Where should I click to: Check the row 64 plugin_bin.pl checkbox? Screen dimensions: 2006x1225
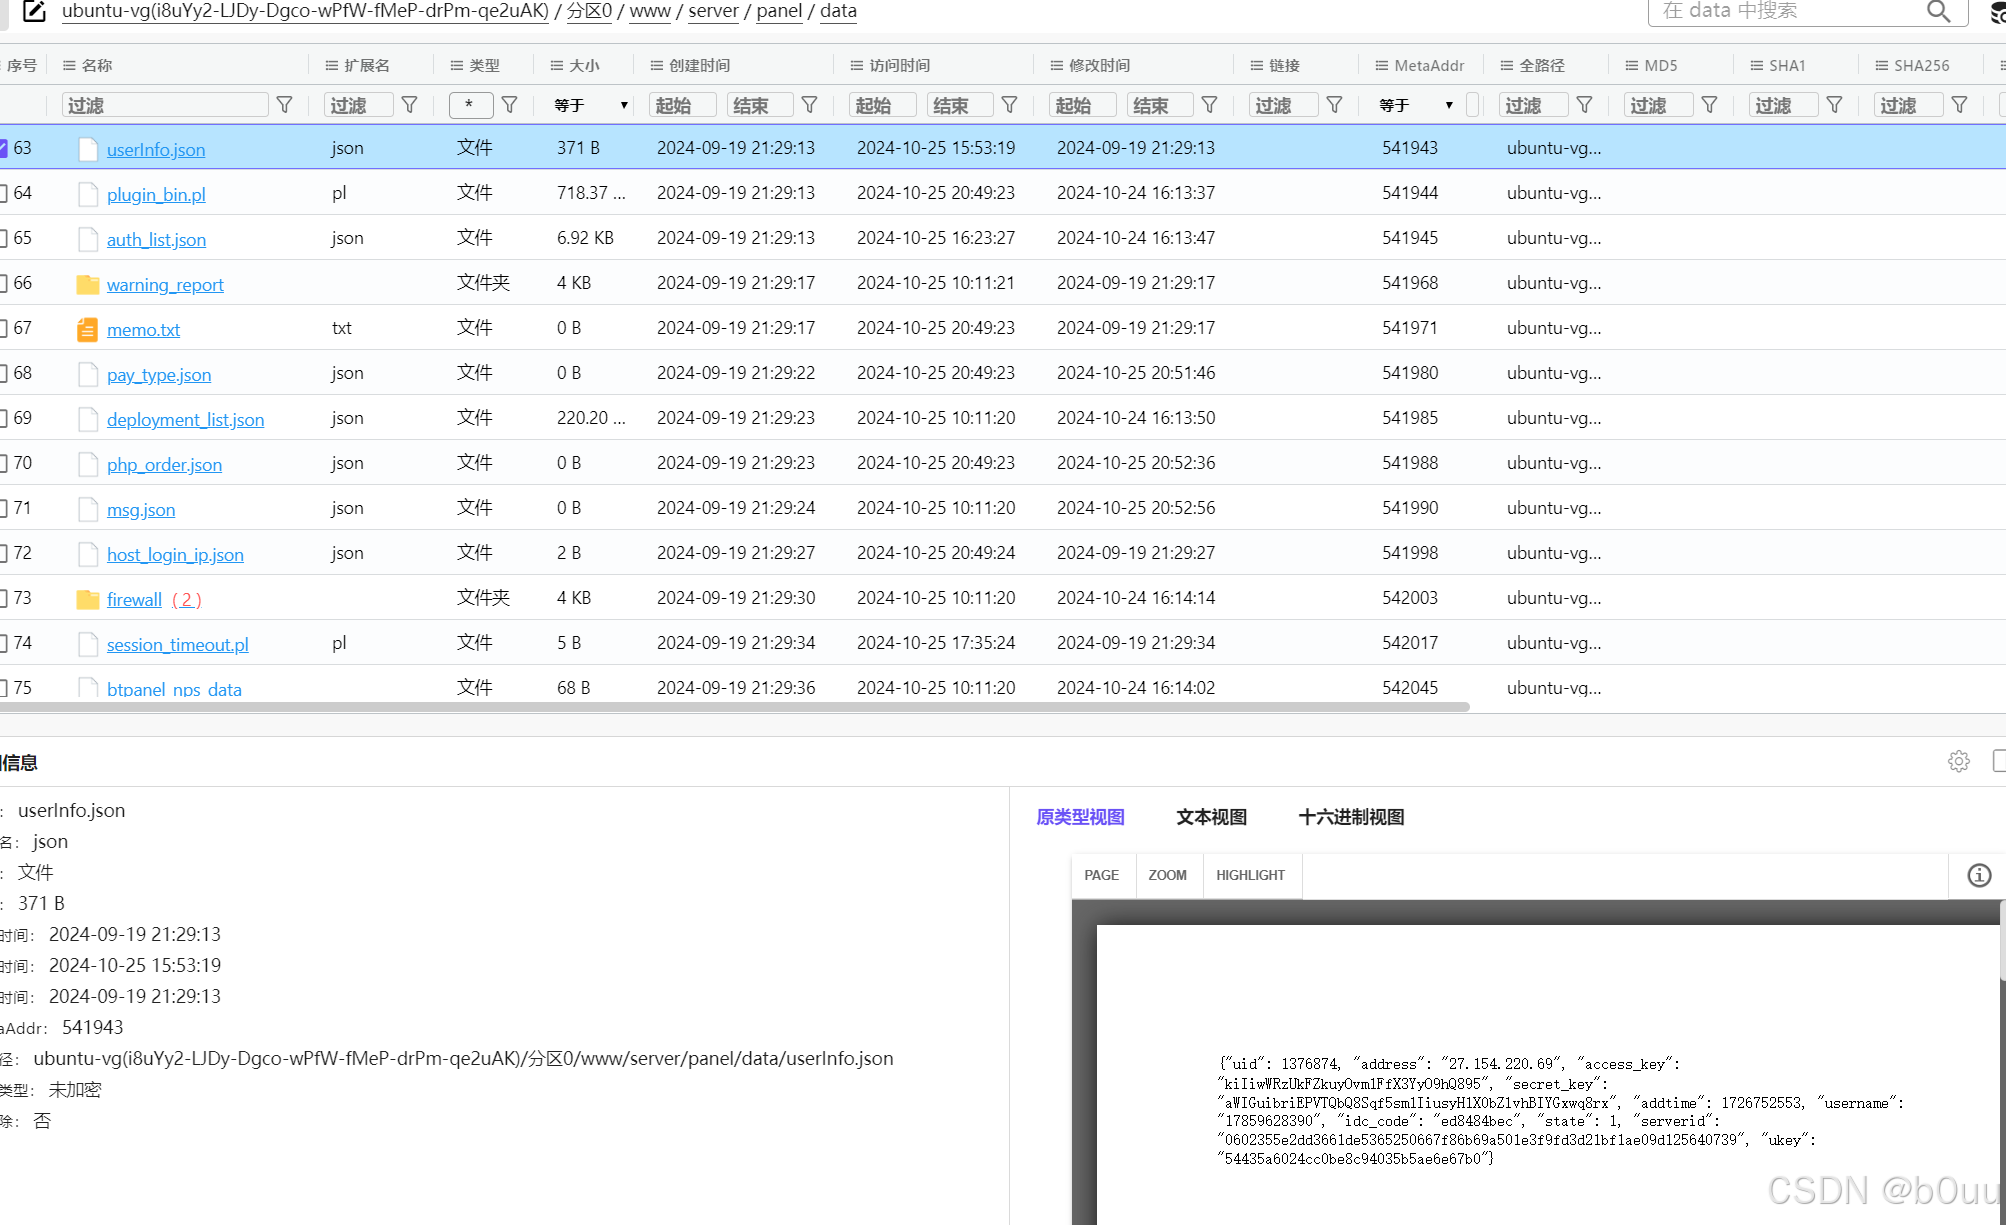pyautogui.click(x=3, y=193)
